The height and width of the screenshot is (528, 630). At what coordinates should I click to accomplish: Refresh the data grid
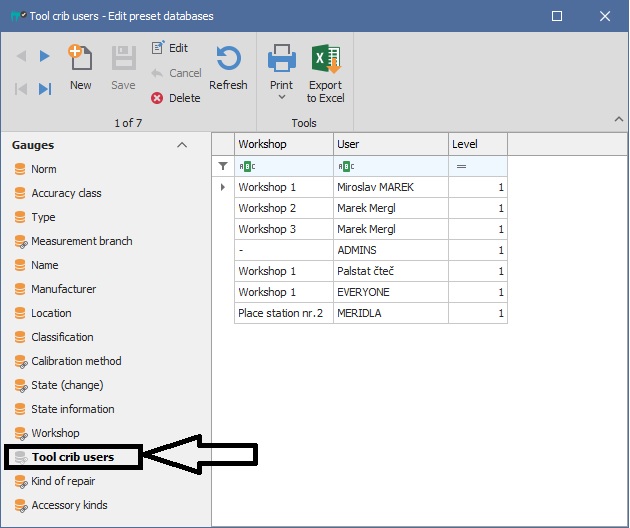[x=228, y=67]
